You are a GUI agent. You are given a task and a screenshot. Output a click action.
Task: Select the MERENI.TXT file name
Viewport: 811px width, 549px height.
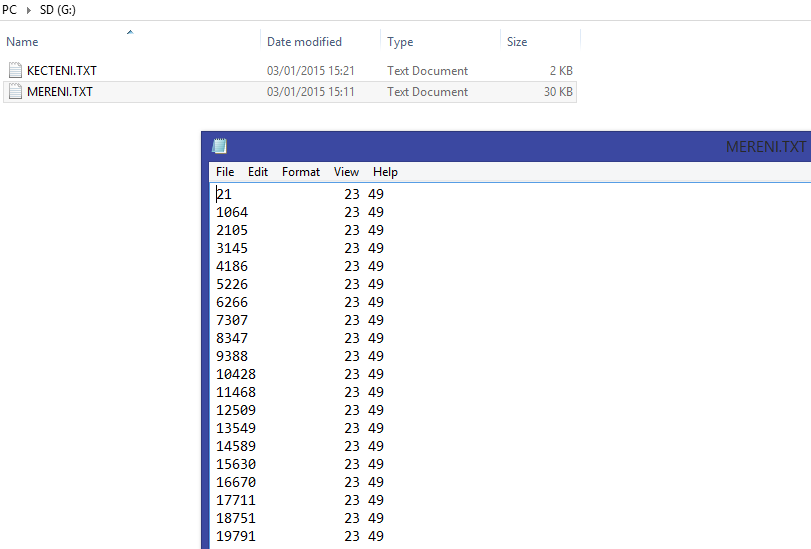pyautogui.click(x=60, y=92)
